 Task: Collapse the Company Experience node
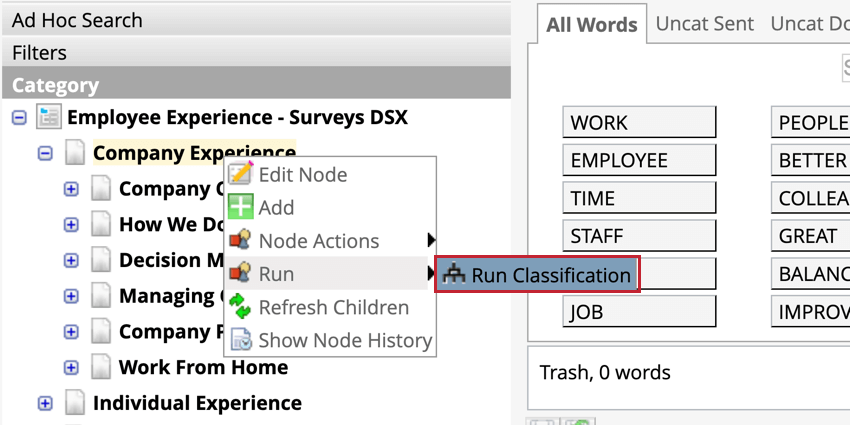click(x=45, y=153)
